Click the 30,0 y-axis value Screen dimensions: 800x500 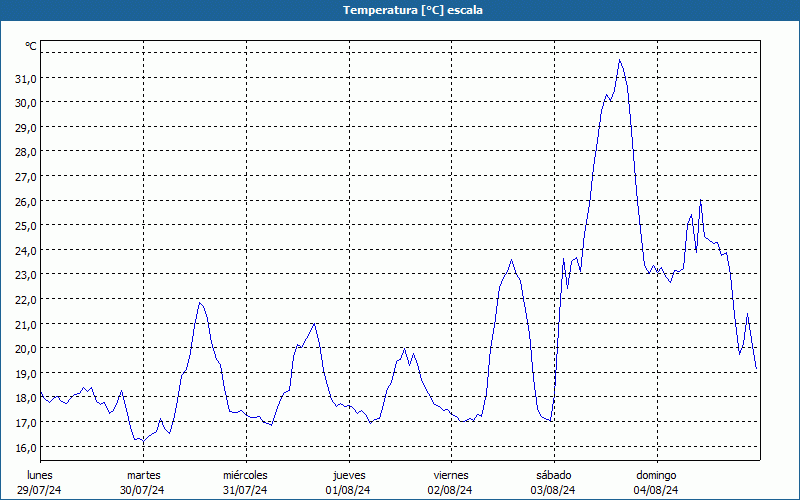(26, 103)
